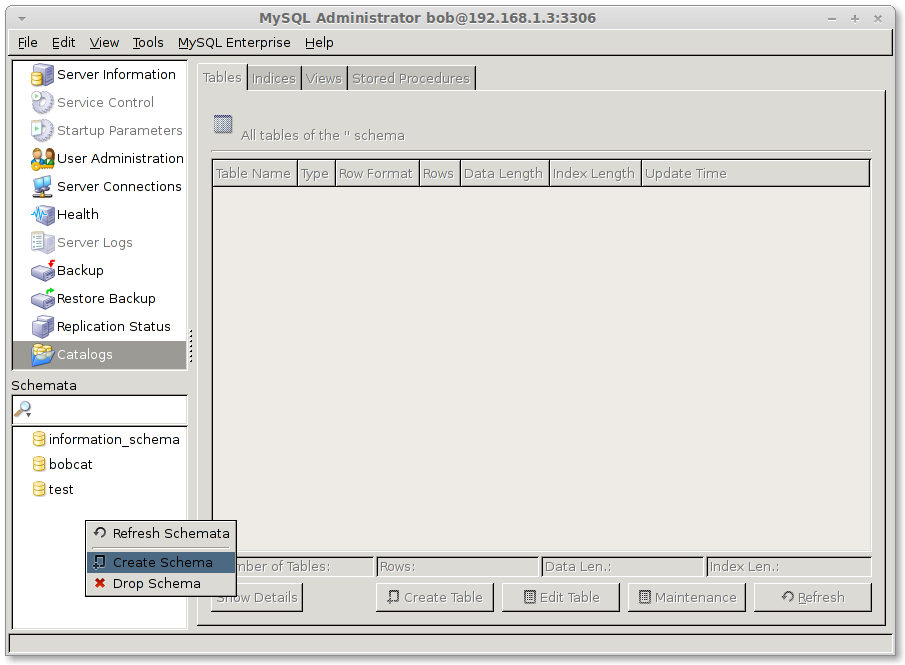Click the red X Drop Schema icon
The width and height of the screenshot is (905, 665).
point(100,583)
